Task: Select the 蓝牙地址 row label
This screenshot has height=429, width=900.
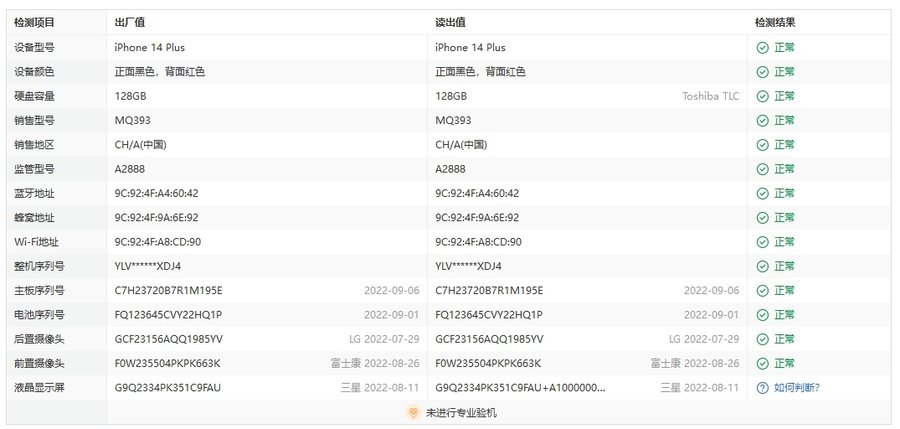Action: pyautogui.click(x=34, y=194)
